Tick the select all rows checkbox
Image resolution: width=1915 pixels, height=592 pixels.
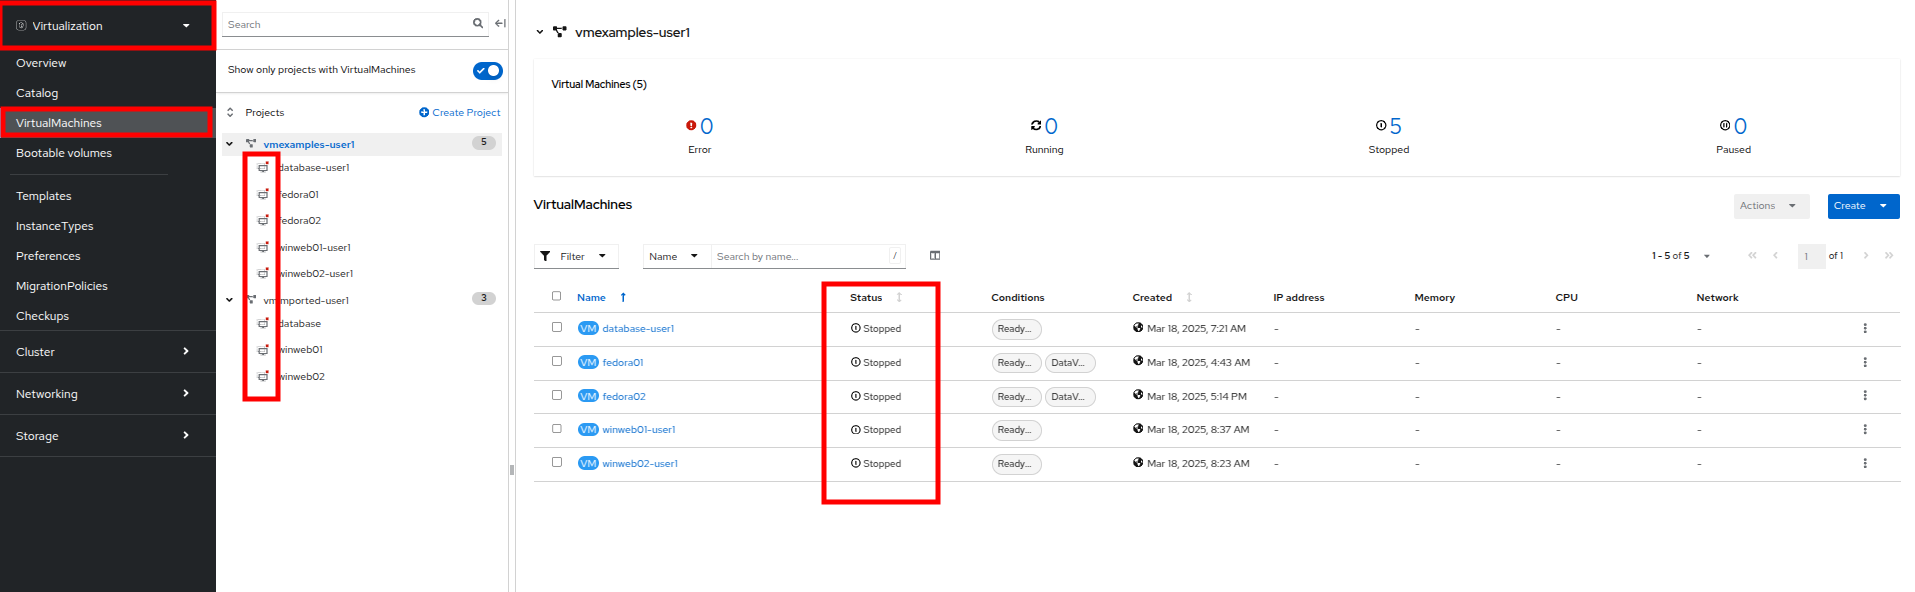pos(557,297)
